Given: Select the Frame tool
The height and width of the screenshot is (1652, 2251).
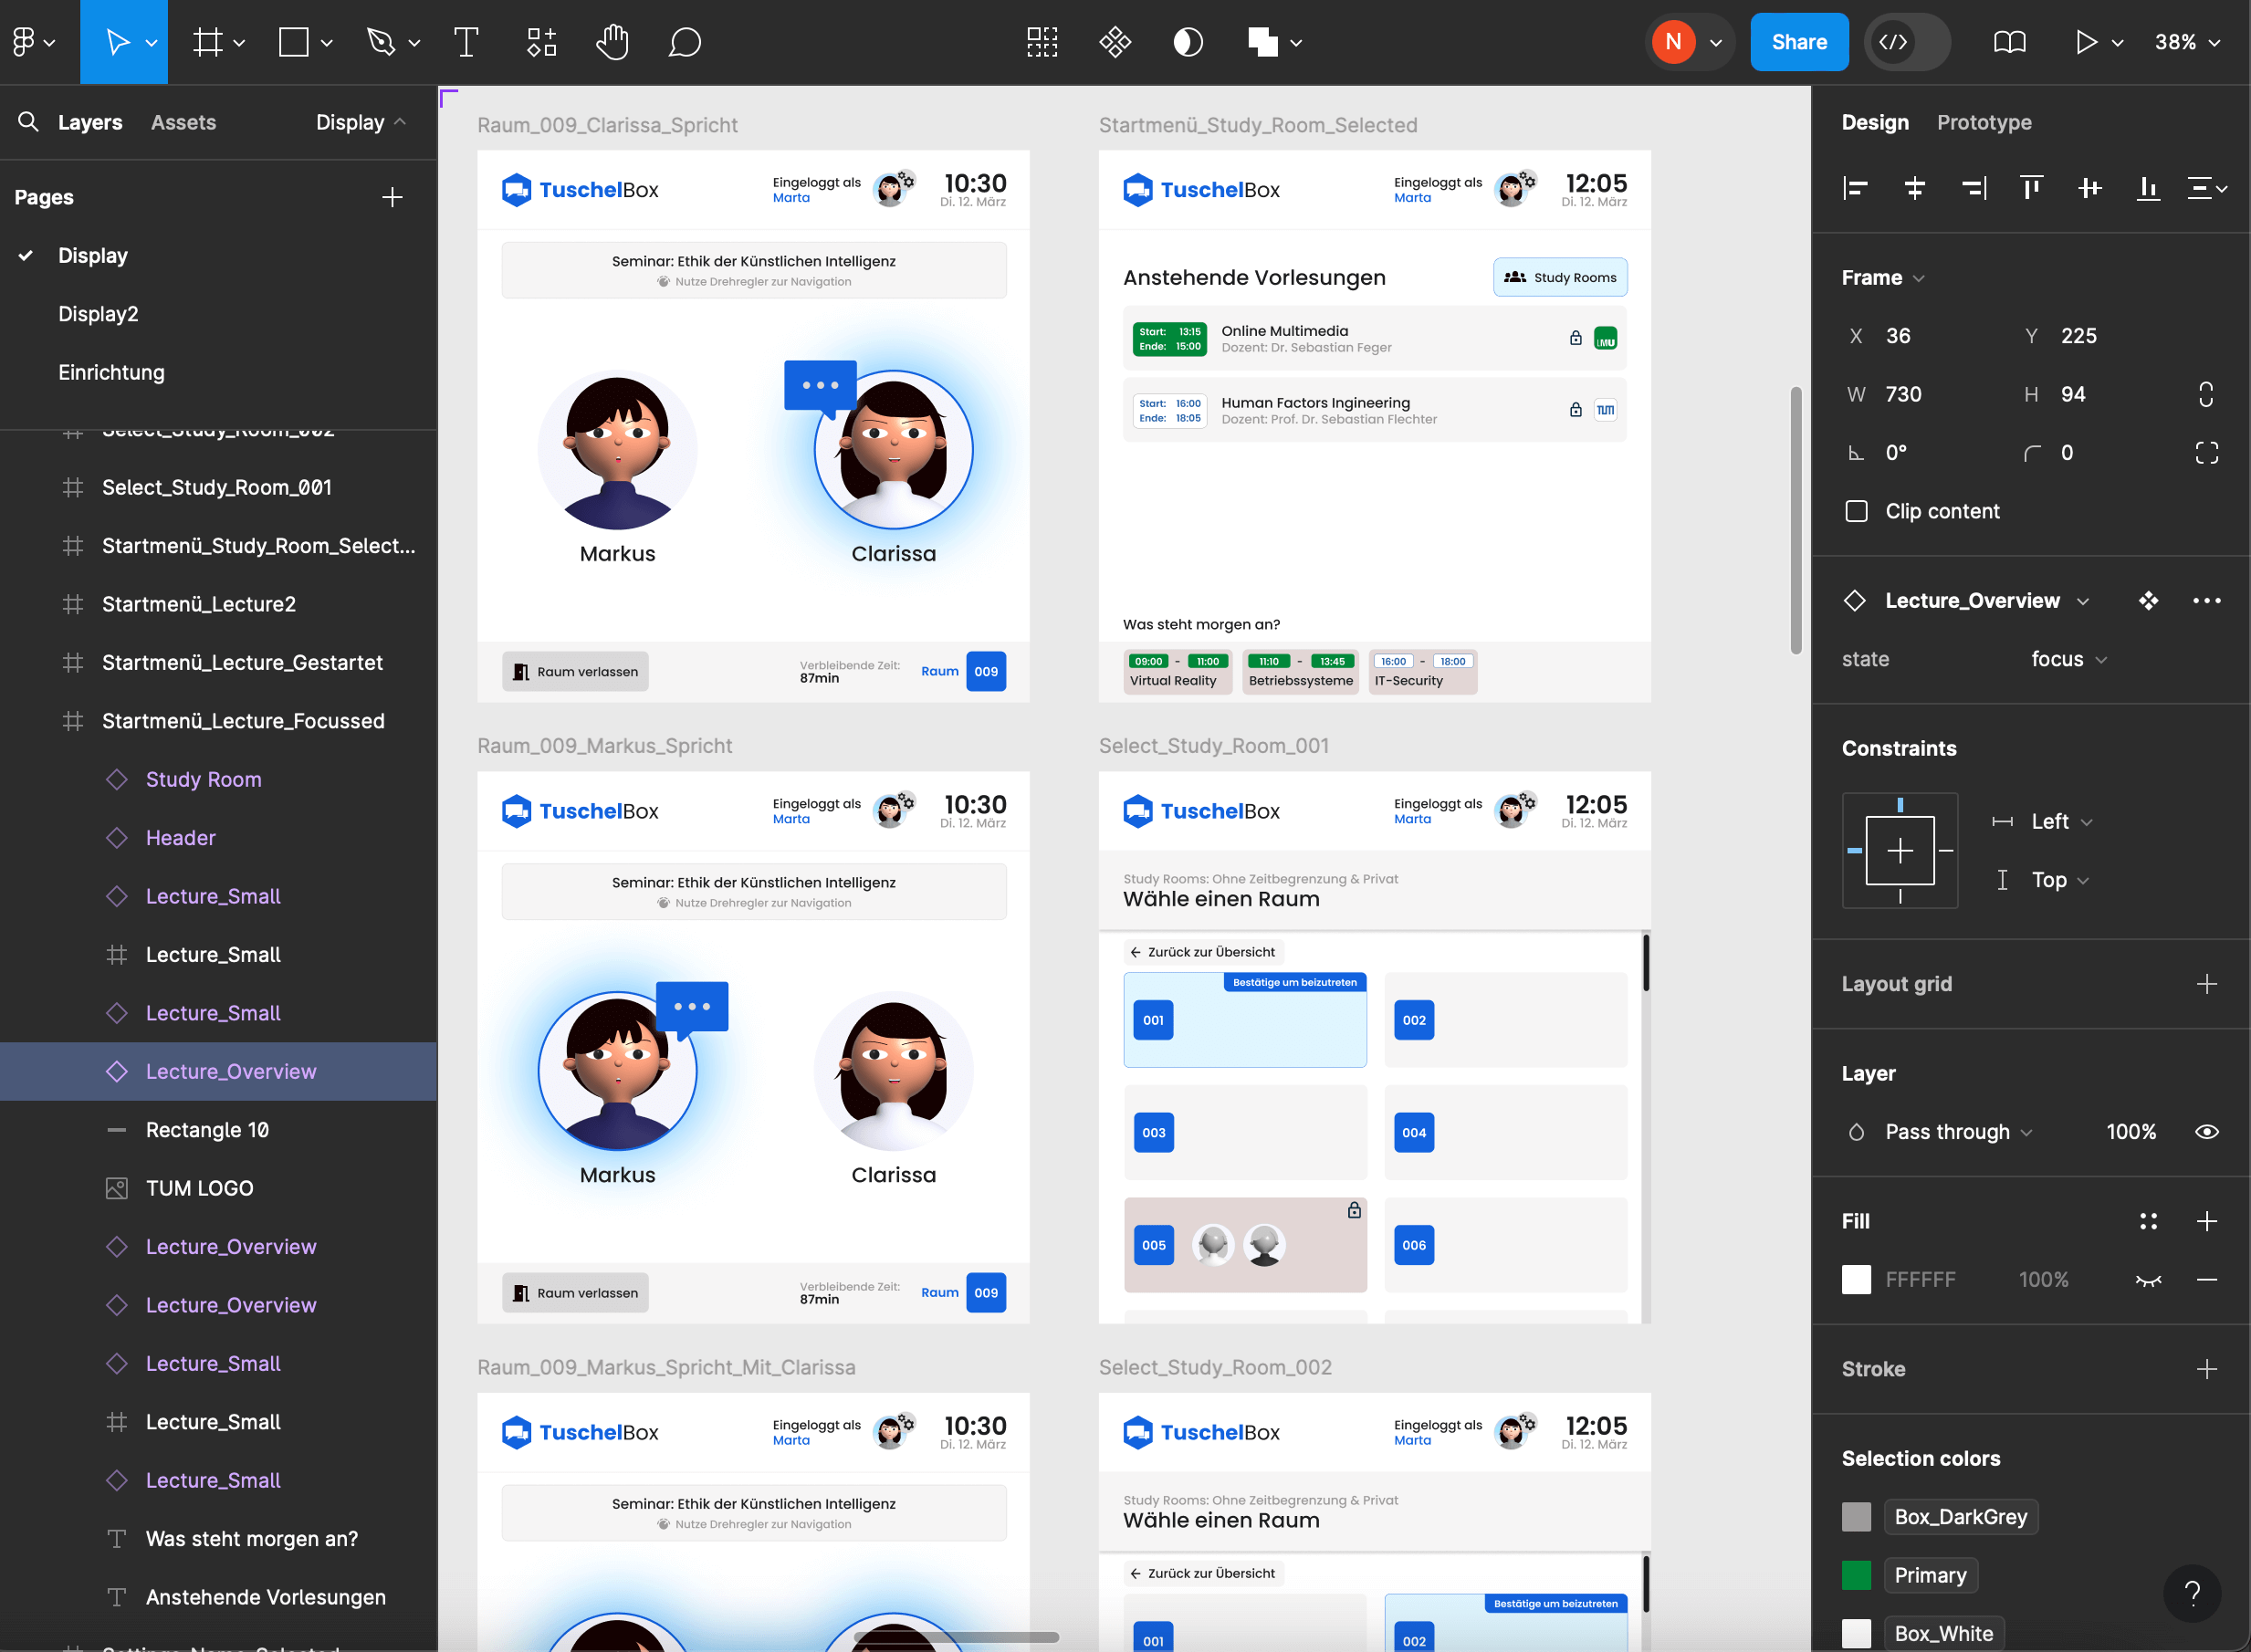Looking at the screenshot, I should (208, 42).
